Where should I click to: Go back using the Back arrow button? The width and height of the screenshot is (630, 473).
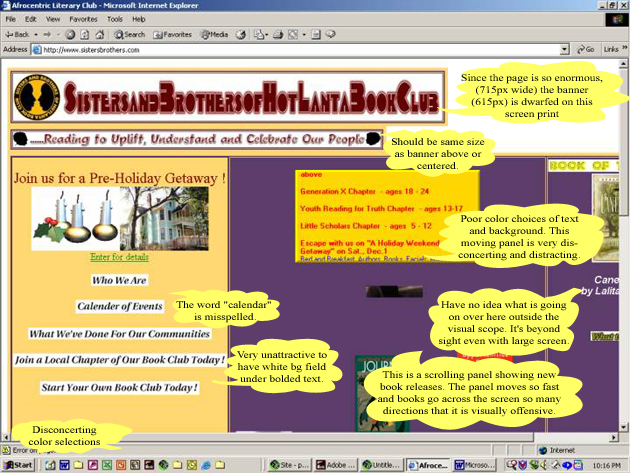point(17,35)
